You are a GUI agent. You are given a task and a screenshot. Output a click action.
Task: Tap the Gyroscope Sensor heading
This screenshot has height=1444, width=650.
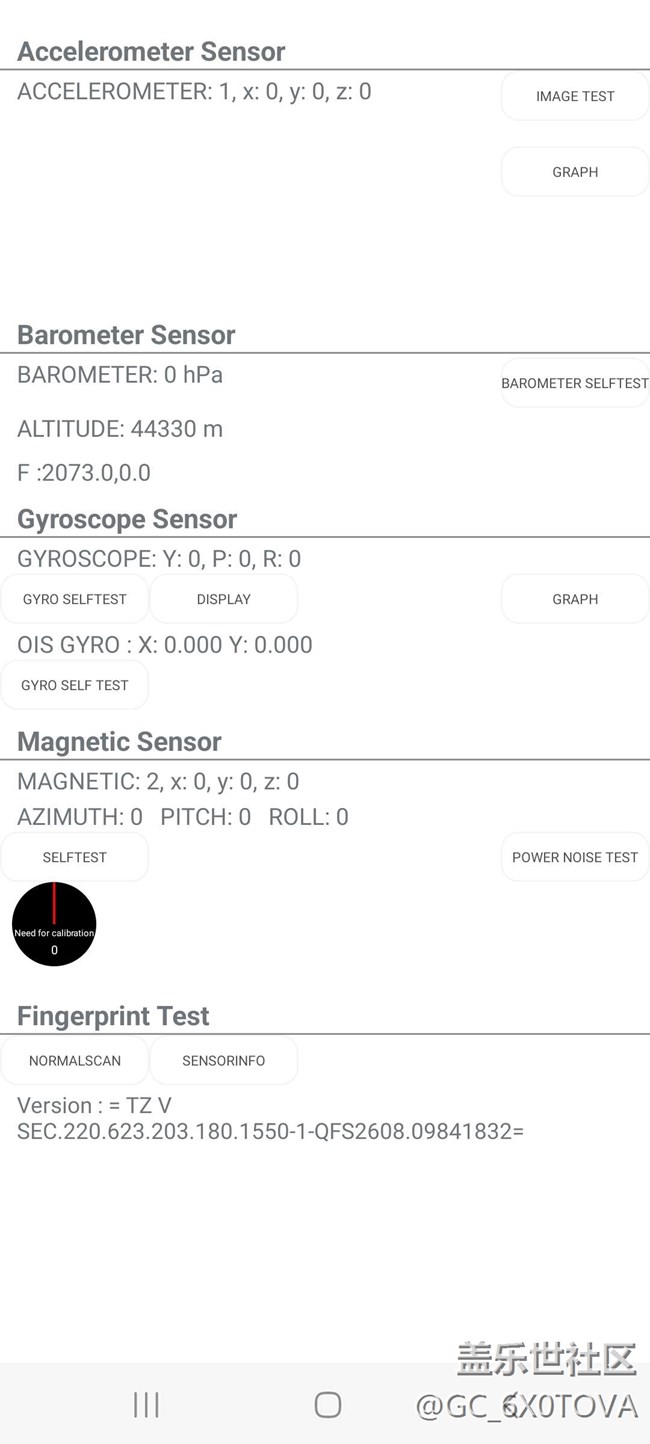click(127, 519)
